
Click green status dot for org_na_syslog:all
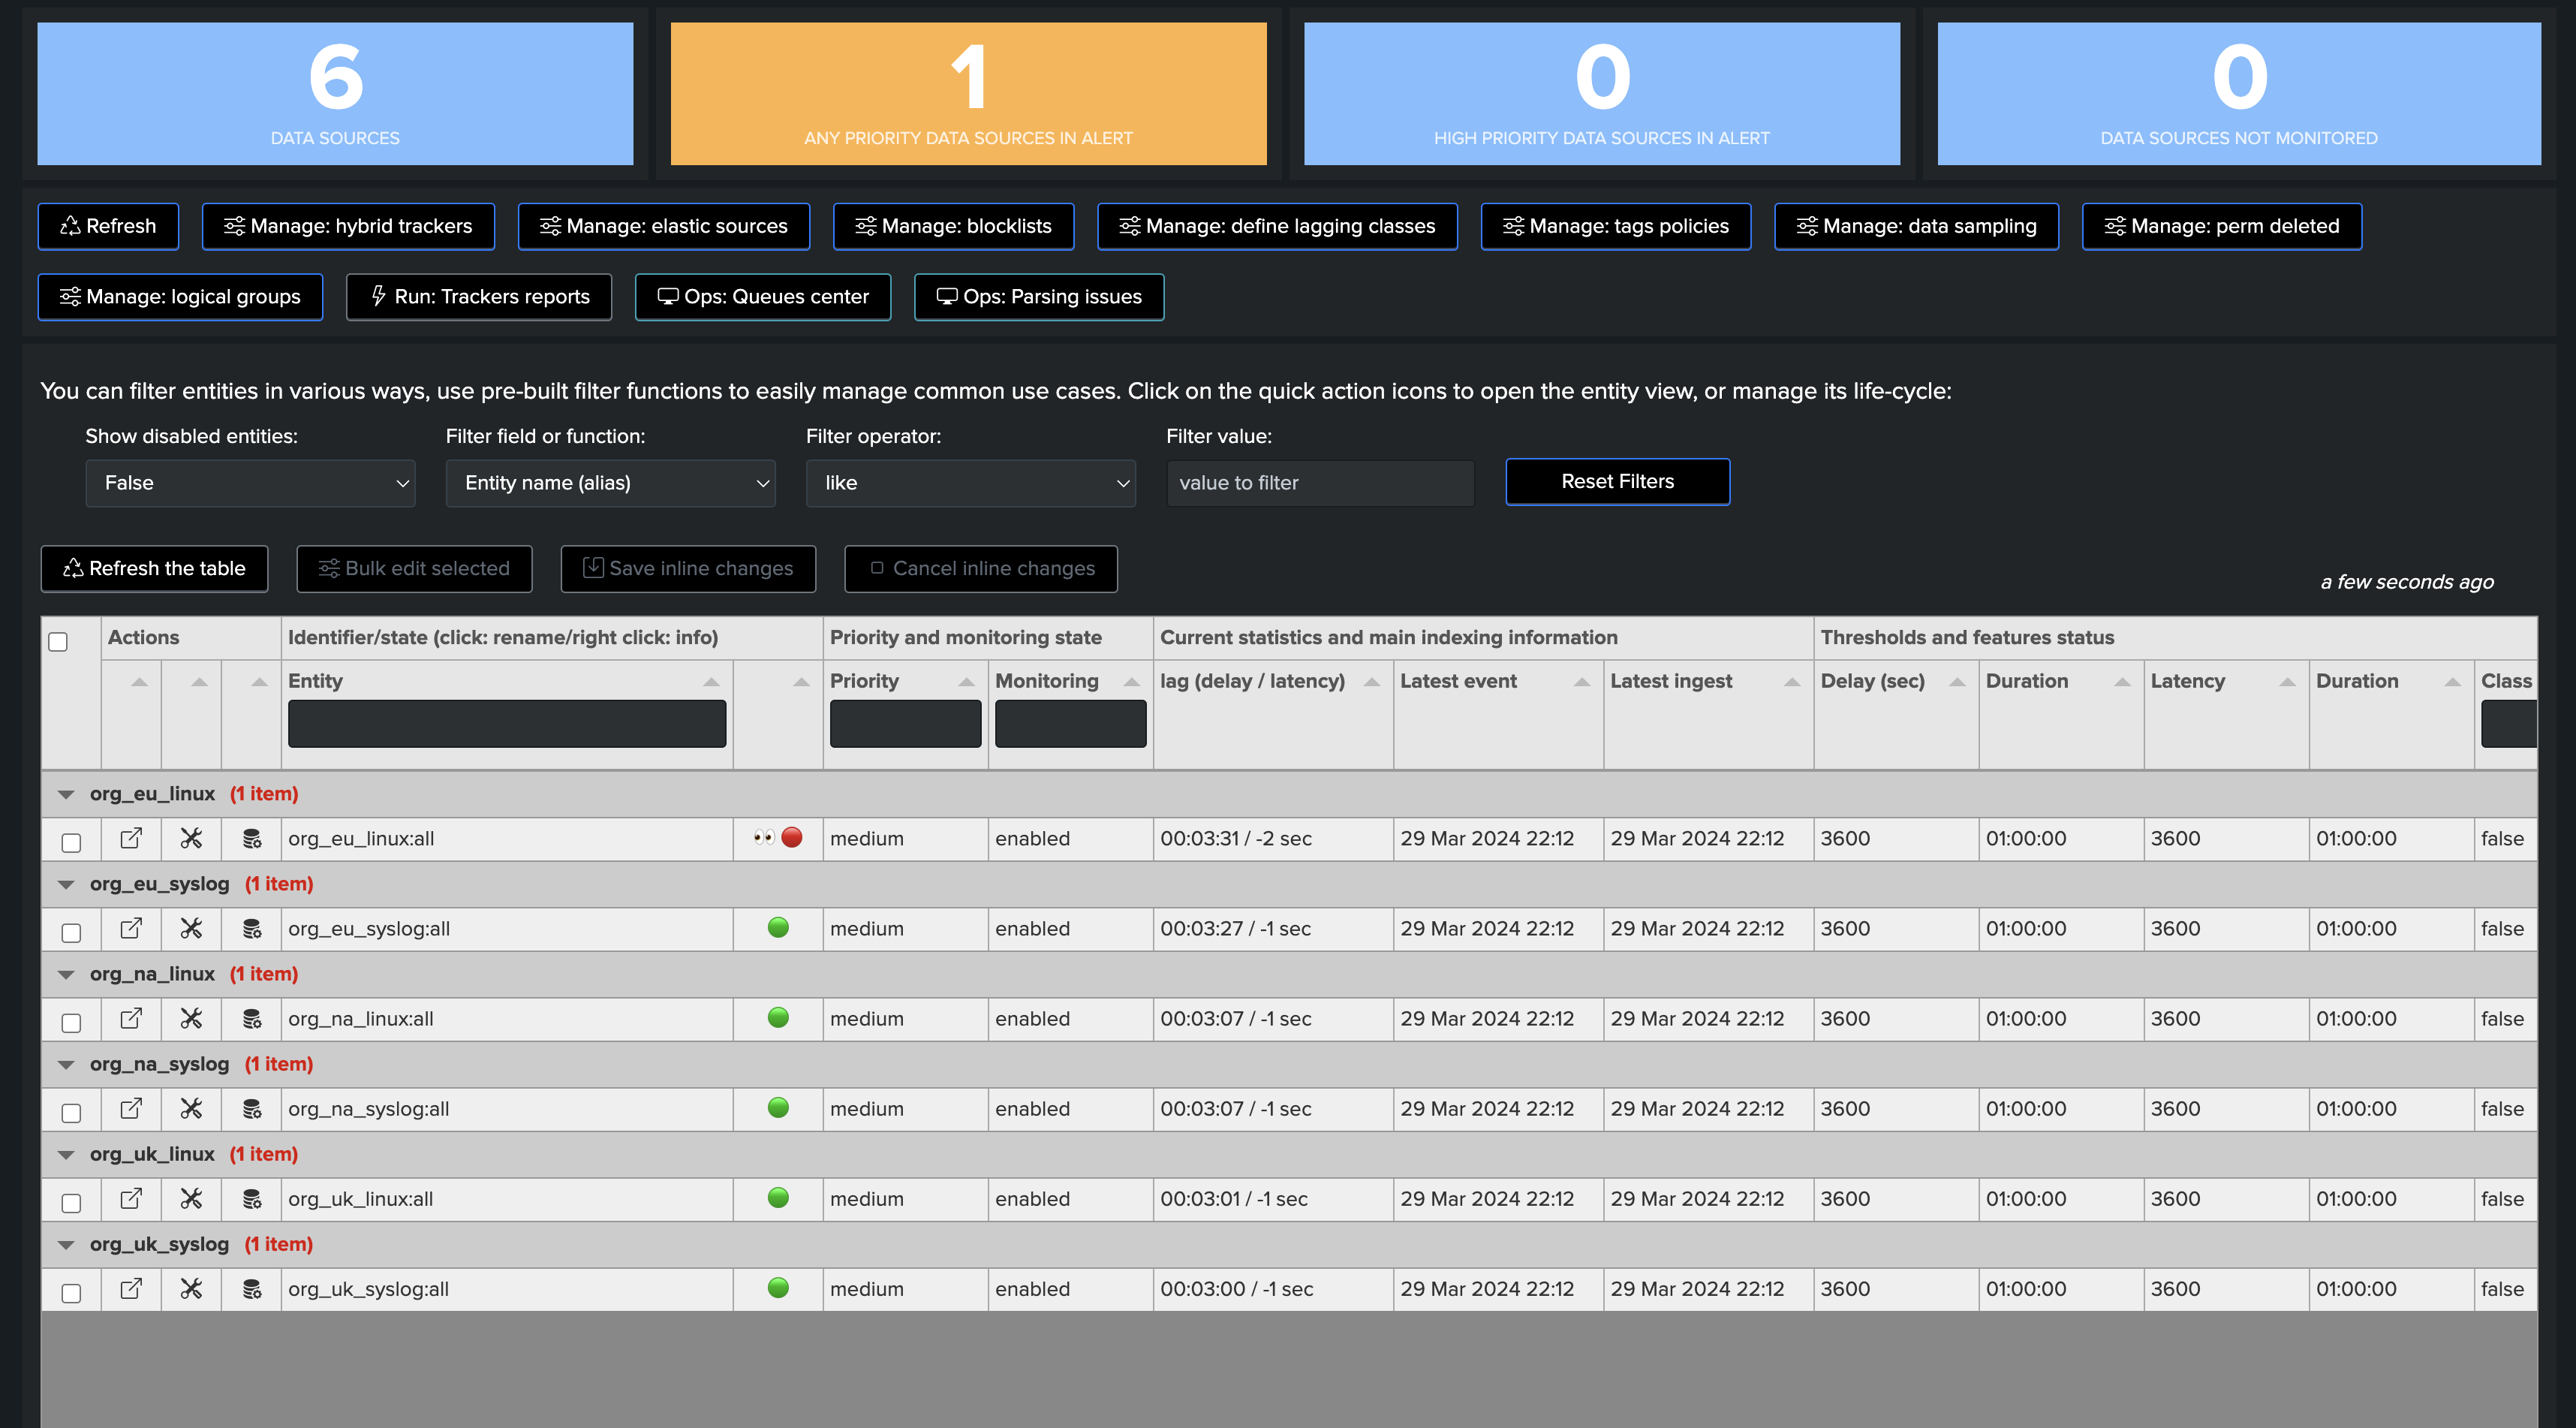(778, 1107)
